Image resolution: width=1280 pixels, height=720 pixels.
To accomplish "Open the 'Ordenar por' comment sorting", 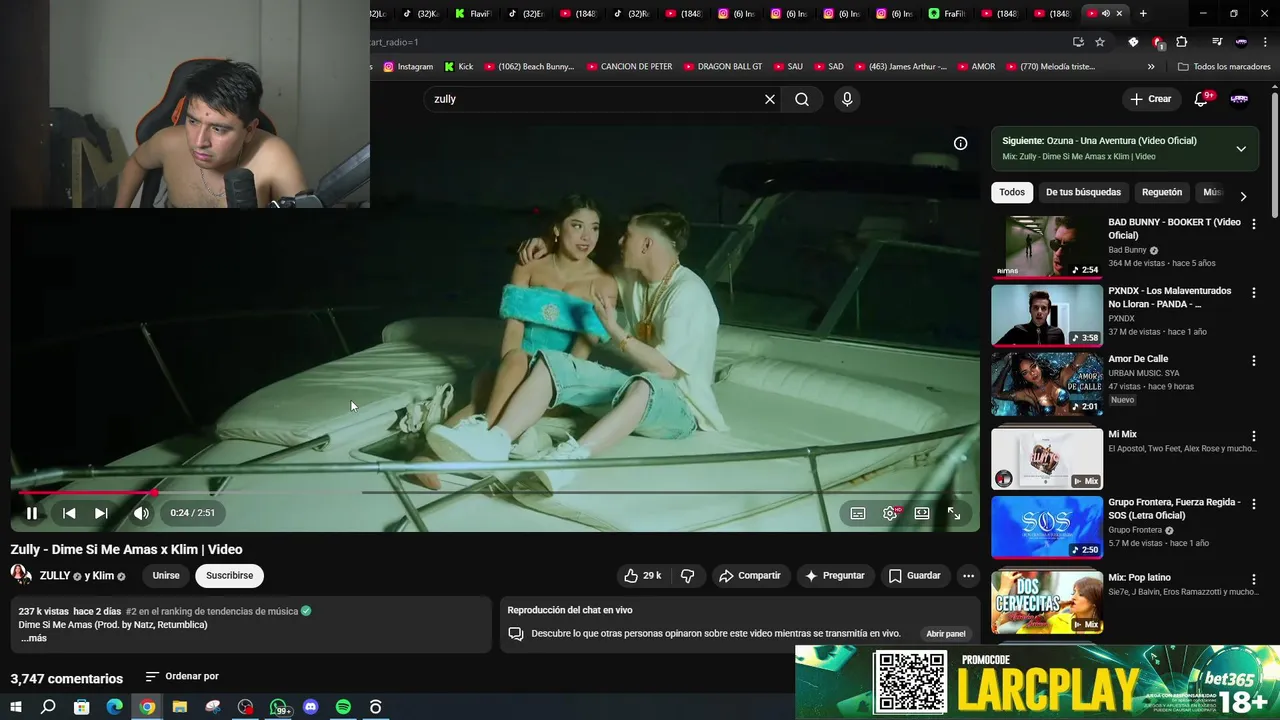I will coord(181,677).
